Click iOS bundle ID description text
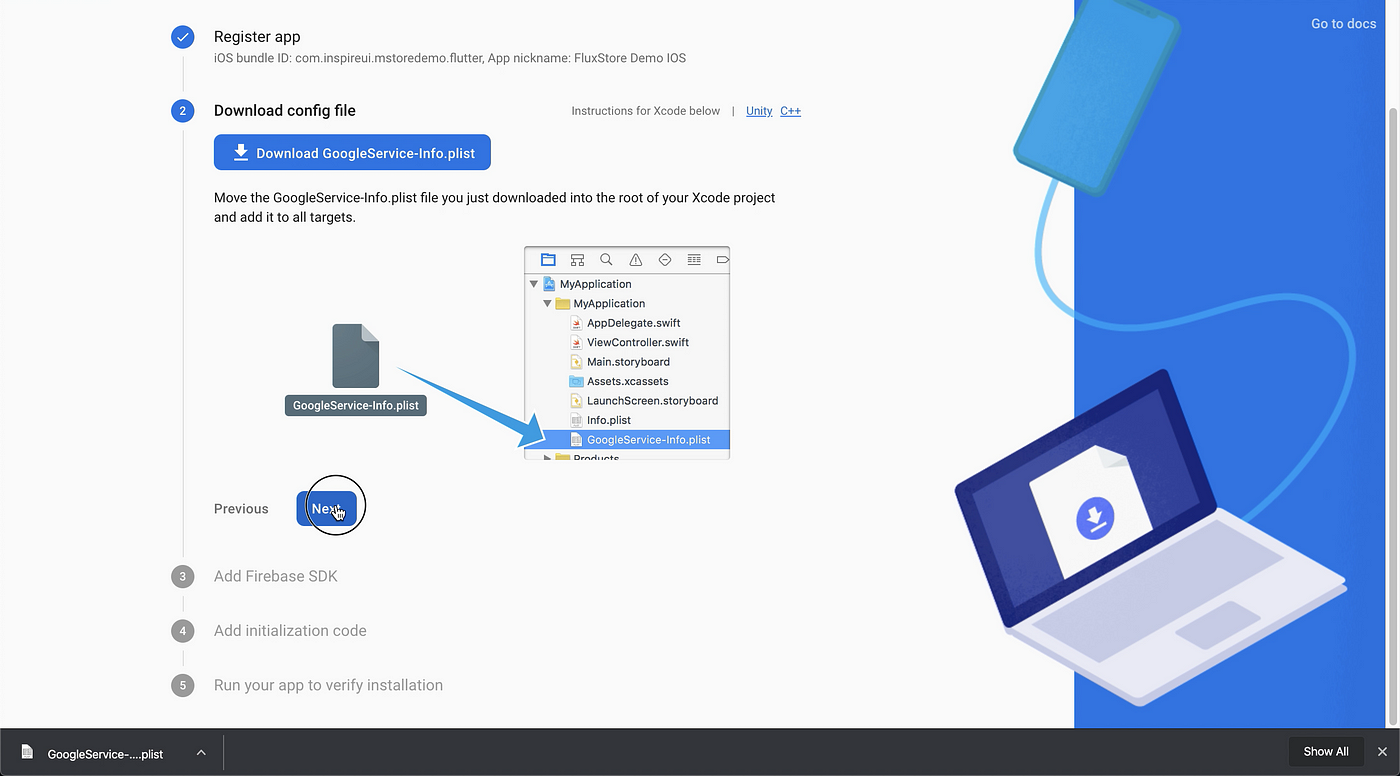The width and height of the screenshot is (1400, 776). pyautogui.click(x=450, y=58)
